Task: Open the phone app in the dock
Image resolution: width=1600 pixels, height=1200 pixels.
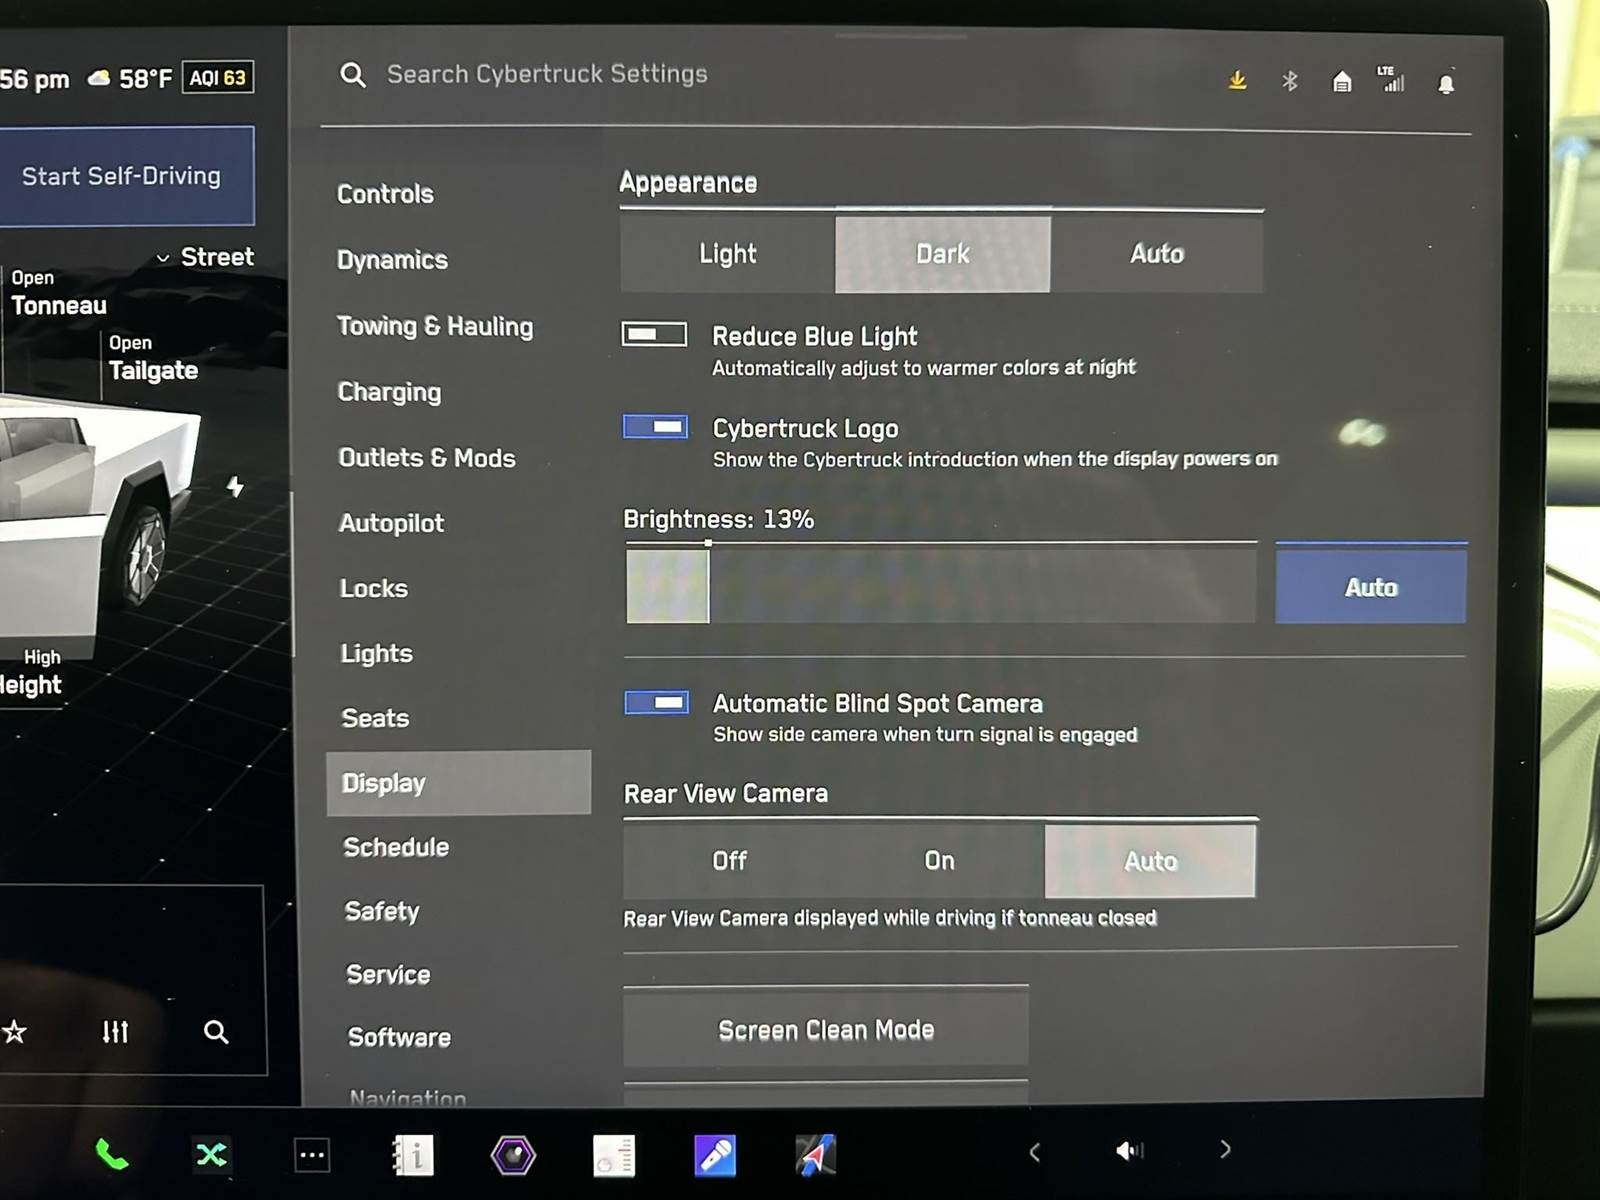Action: [x=111, y=1155]
